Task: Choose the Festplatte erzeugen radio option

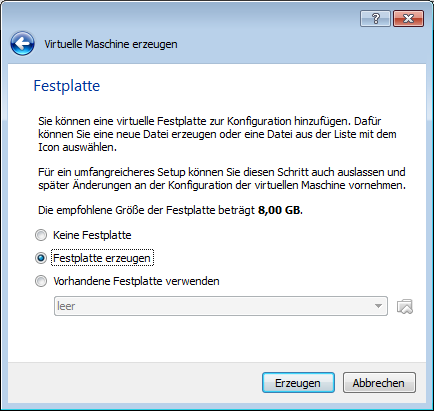Action: [x=41, y=258]
